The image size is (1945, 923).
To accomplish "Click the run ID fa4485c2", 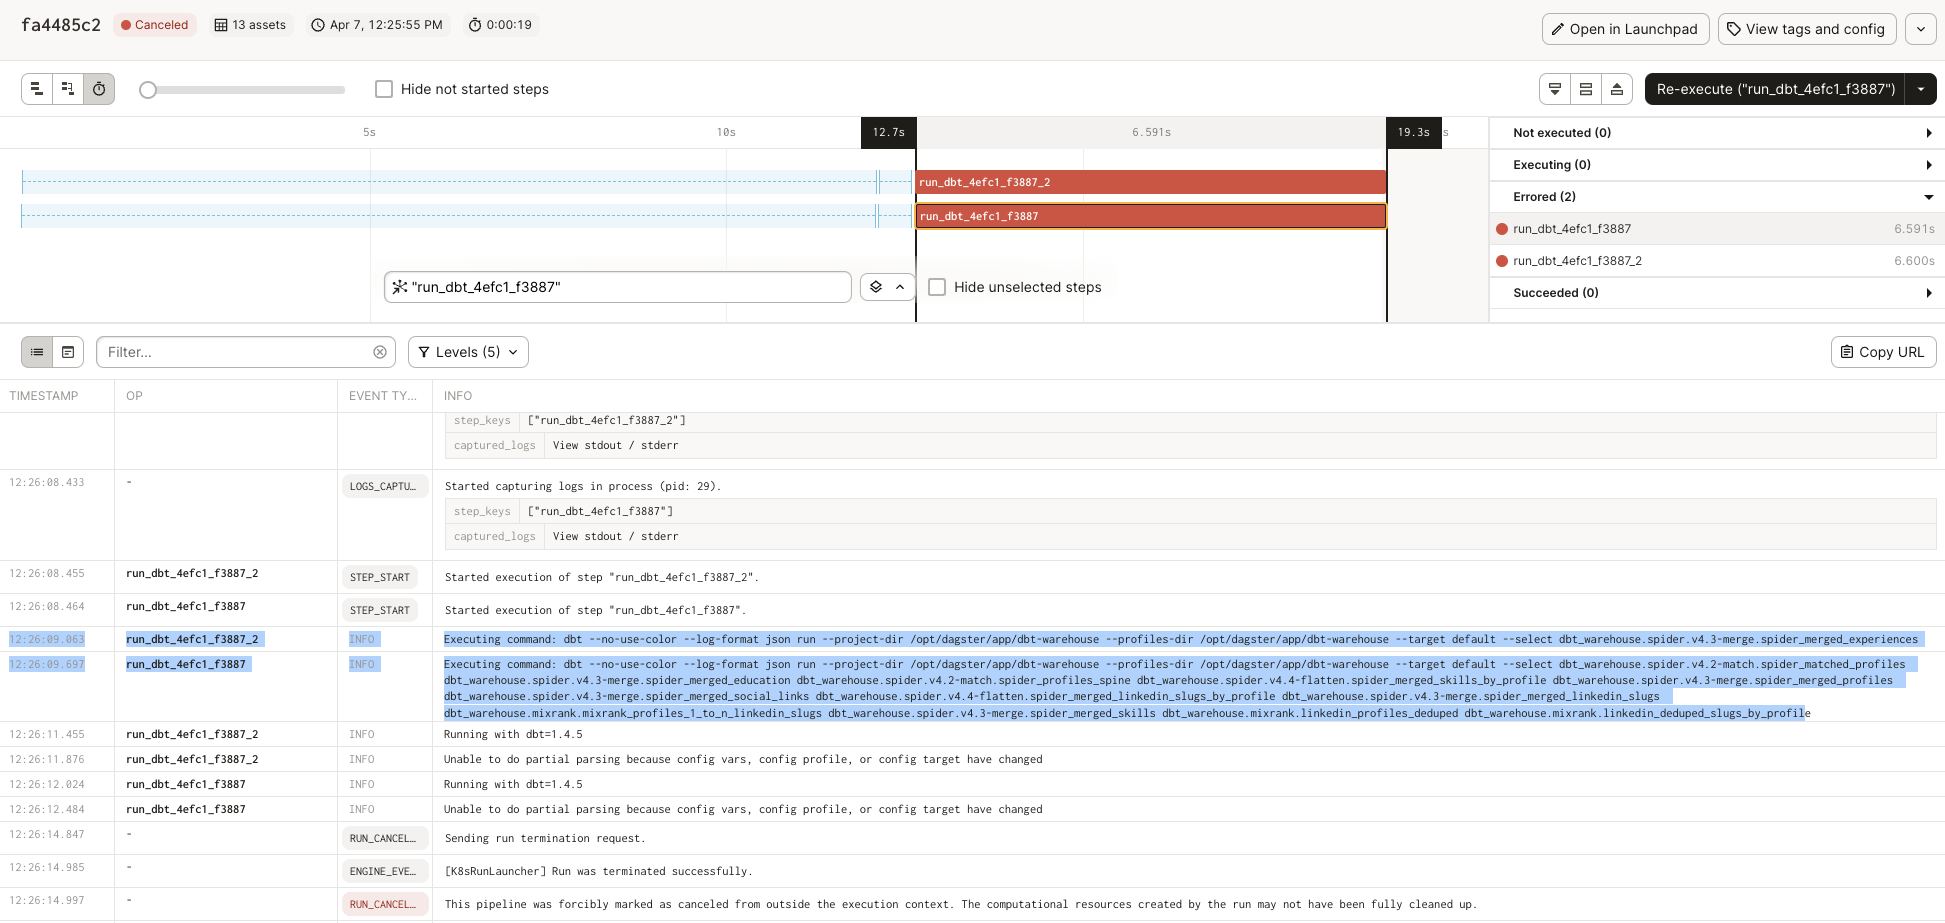I will click(x=61, y=25).
